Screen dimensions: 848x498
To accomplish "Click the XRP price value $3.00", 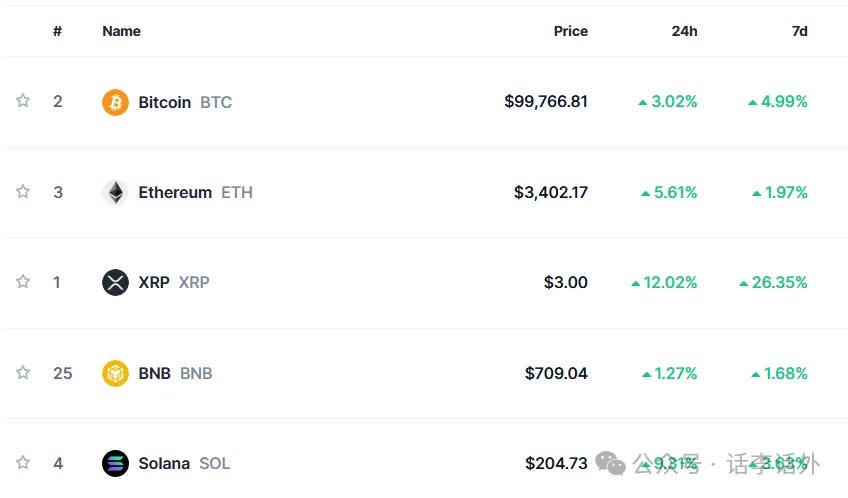I will point(566,282).
